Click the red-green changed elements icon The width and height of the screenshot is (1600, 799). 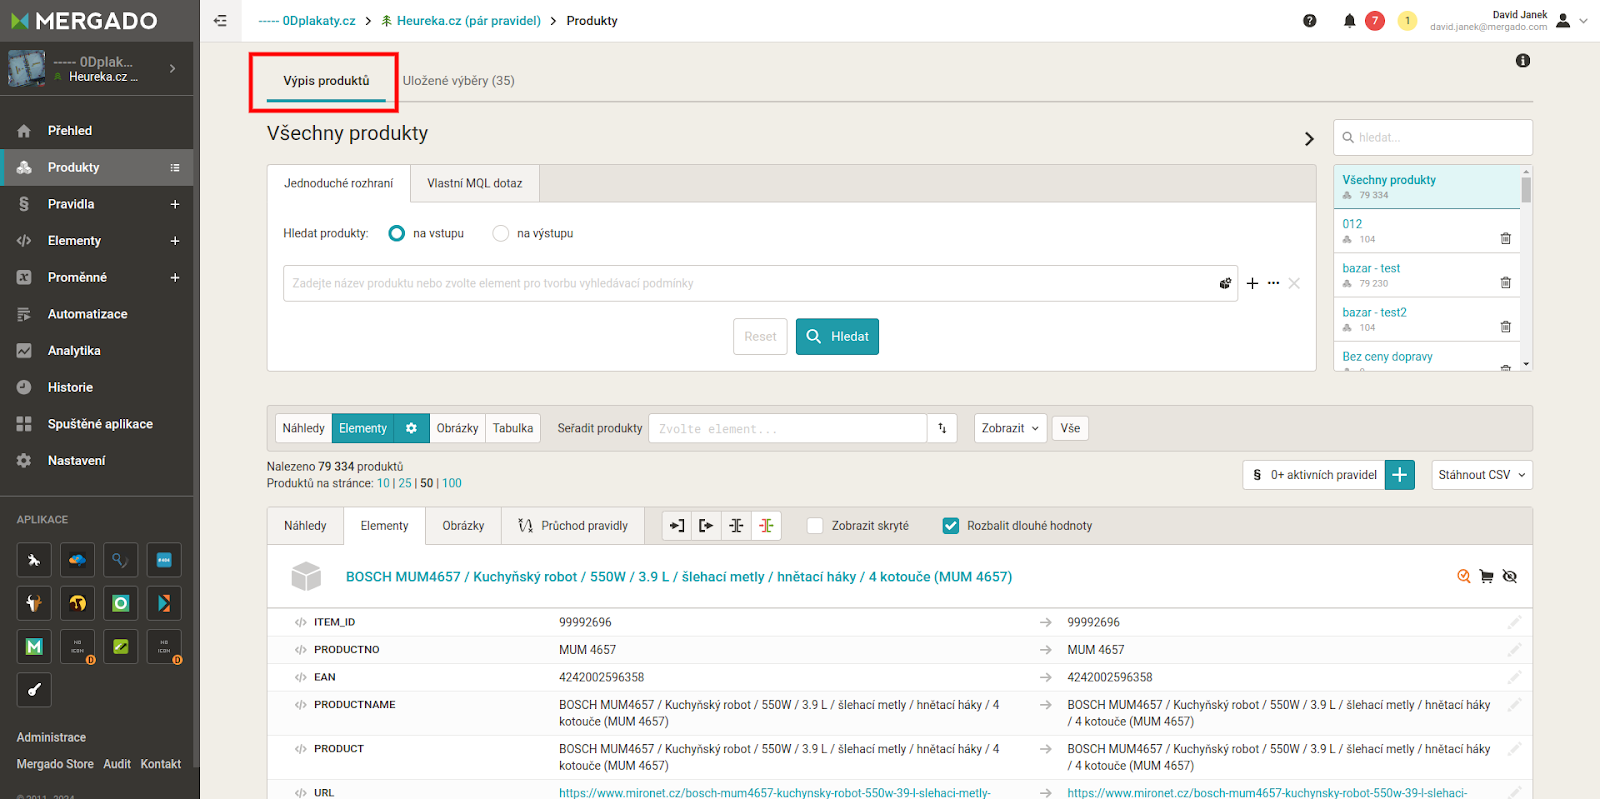point(766,526)
